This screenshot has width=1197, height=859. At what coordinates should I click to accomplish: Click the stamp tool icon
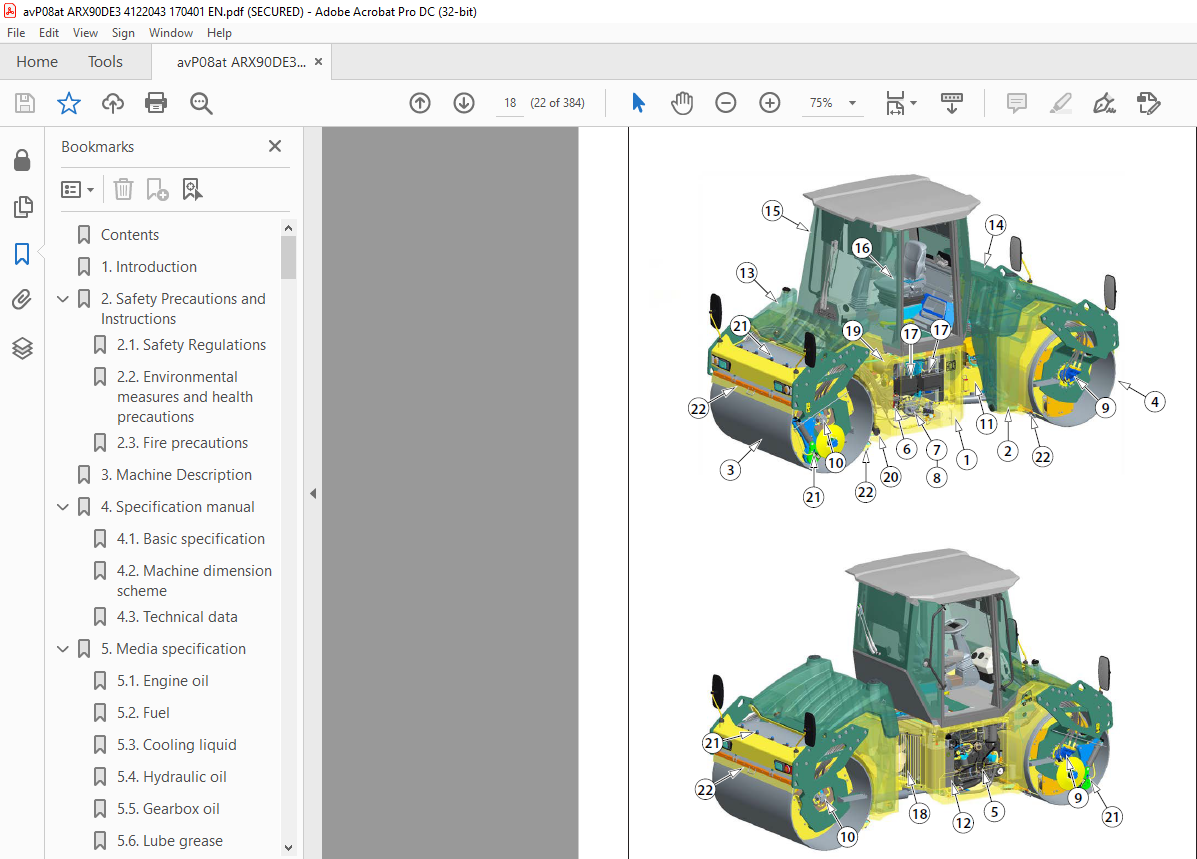1149,103
